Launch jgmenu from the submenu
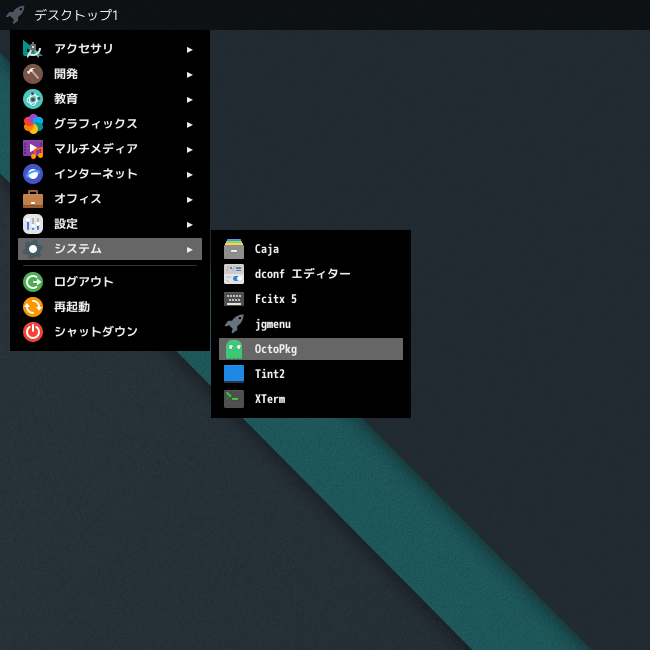This screenshot has width=650, height=650. coord(311,324)
